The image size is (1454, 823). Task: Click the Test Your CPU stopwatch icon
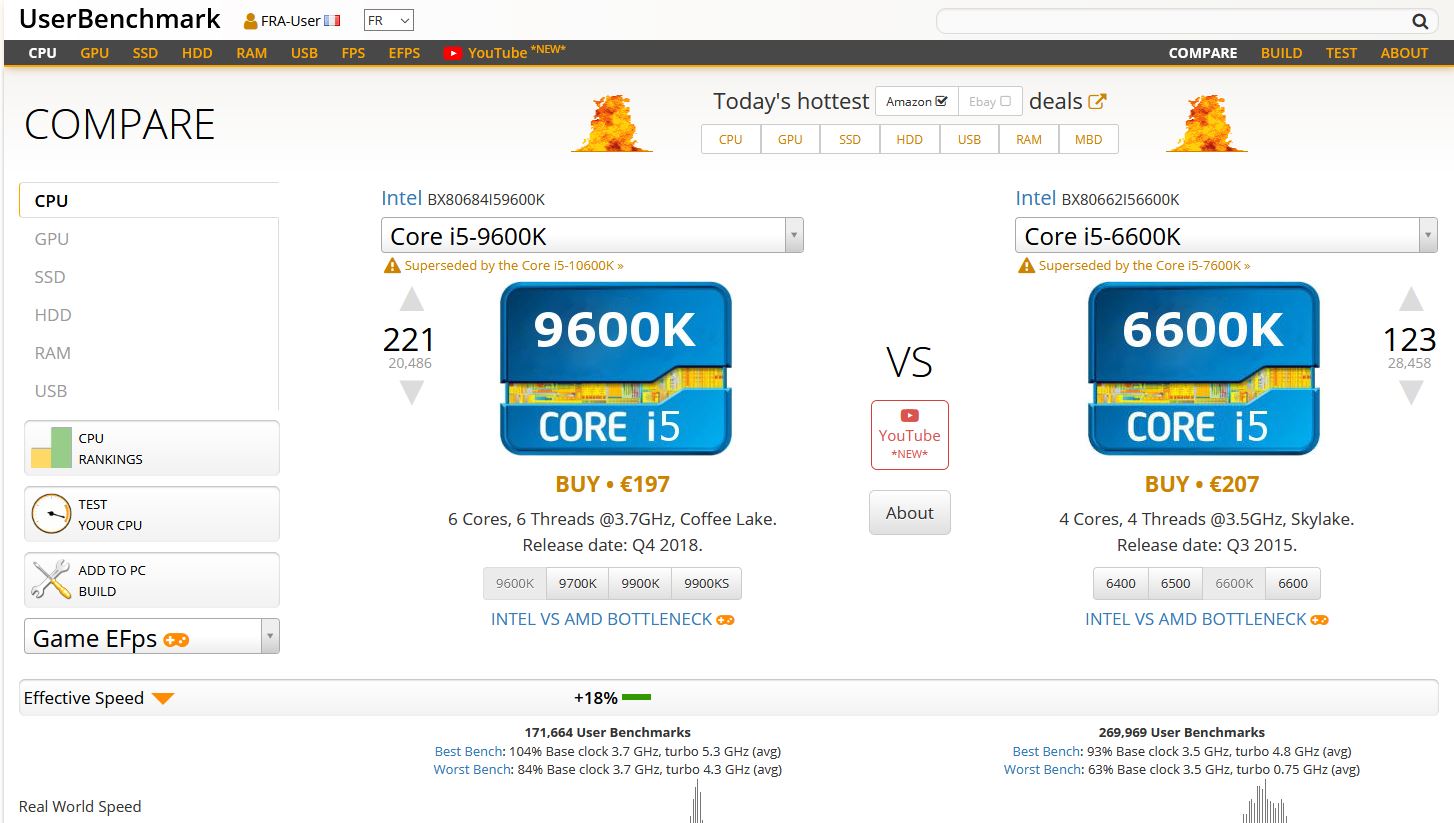(x=51, y=514)
